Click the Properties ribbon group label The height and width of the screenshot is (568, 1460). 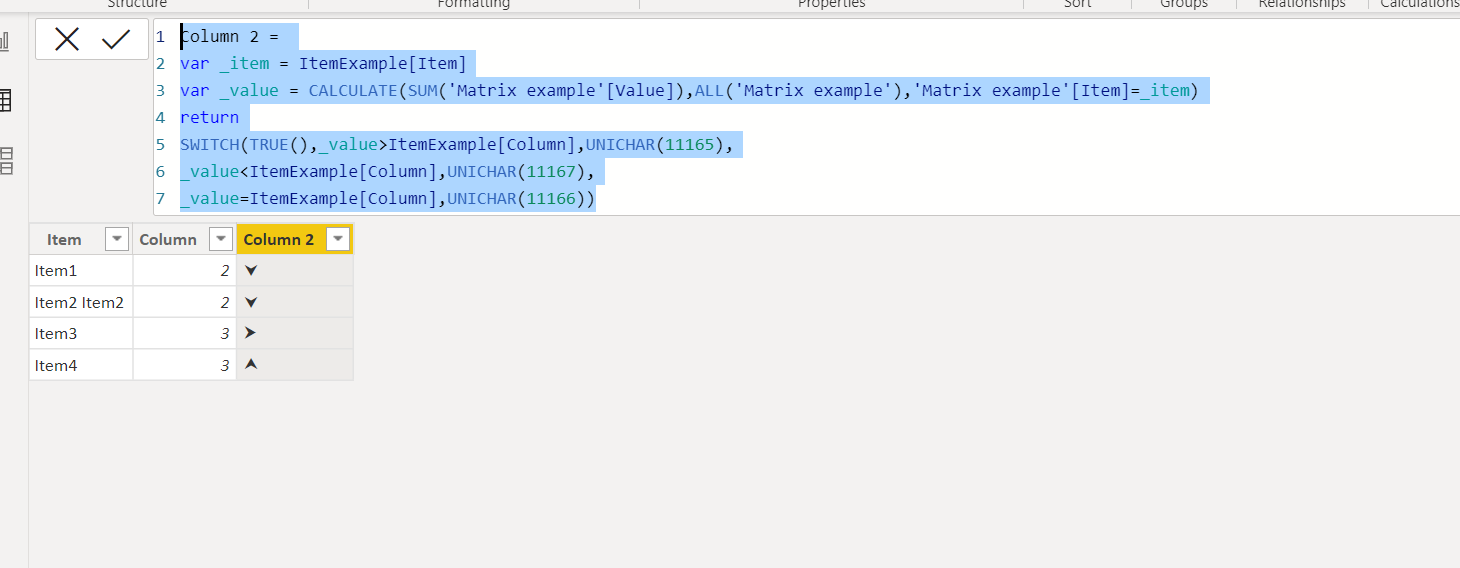832,5
